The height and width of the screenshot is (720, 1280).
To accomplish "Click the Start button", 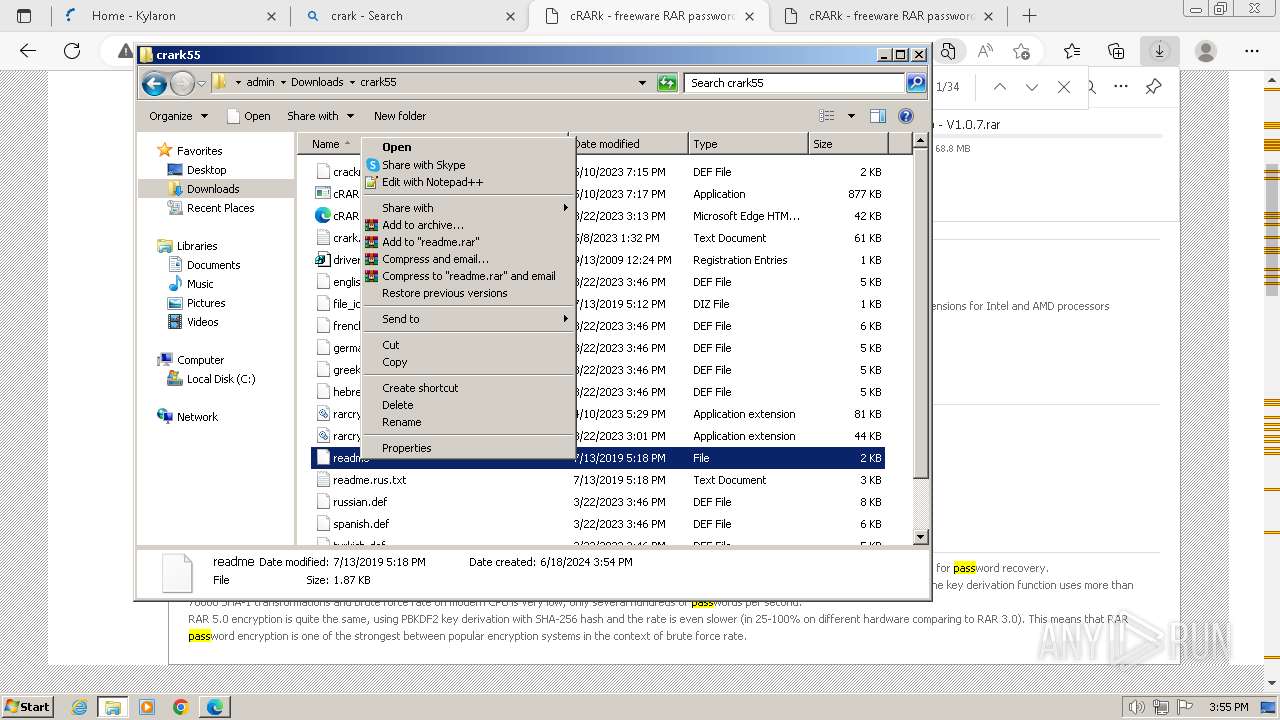I will tap(27, 707).
